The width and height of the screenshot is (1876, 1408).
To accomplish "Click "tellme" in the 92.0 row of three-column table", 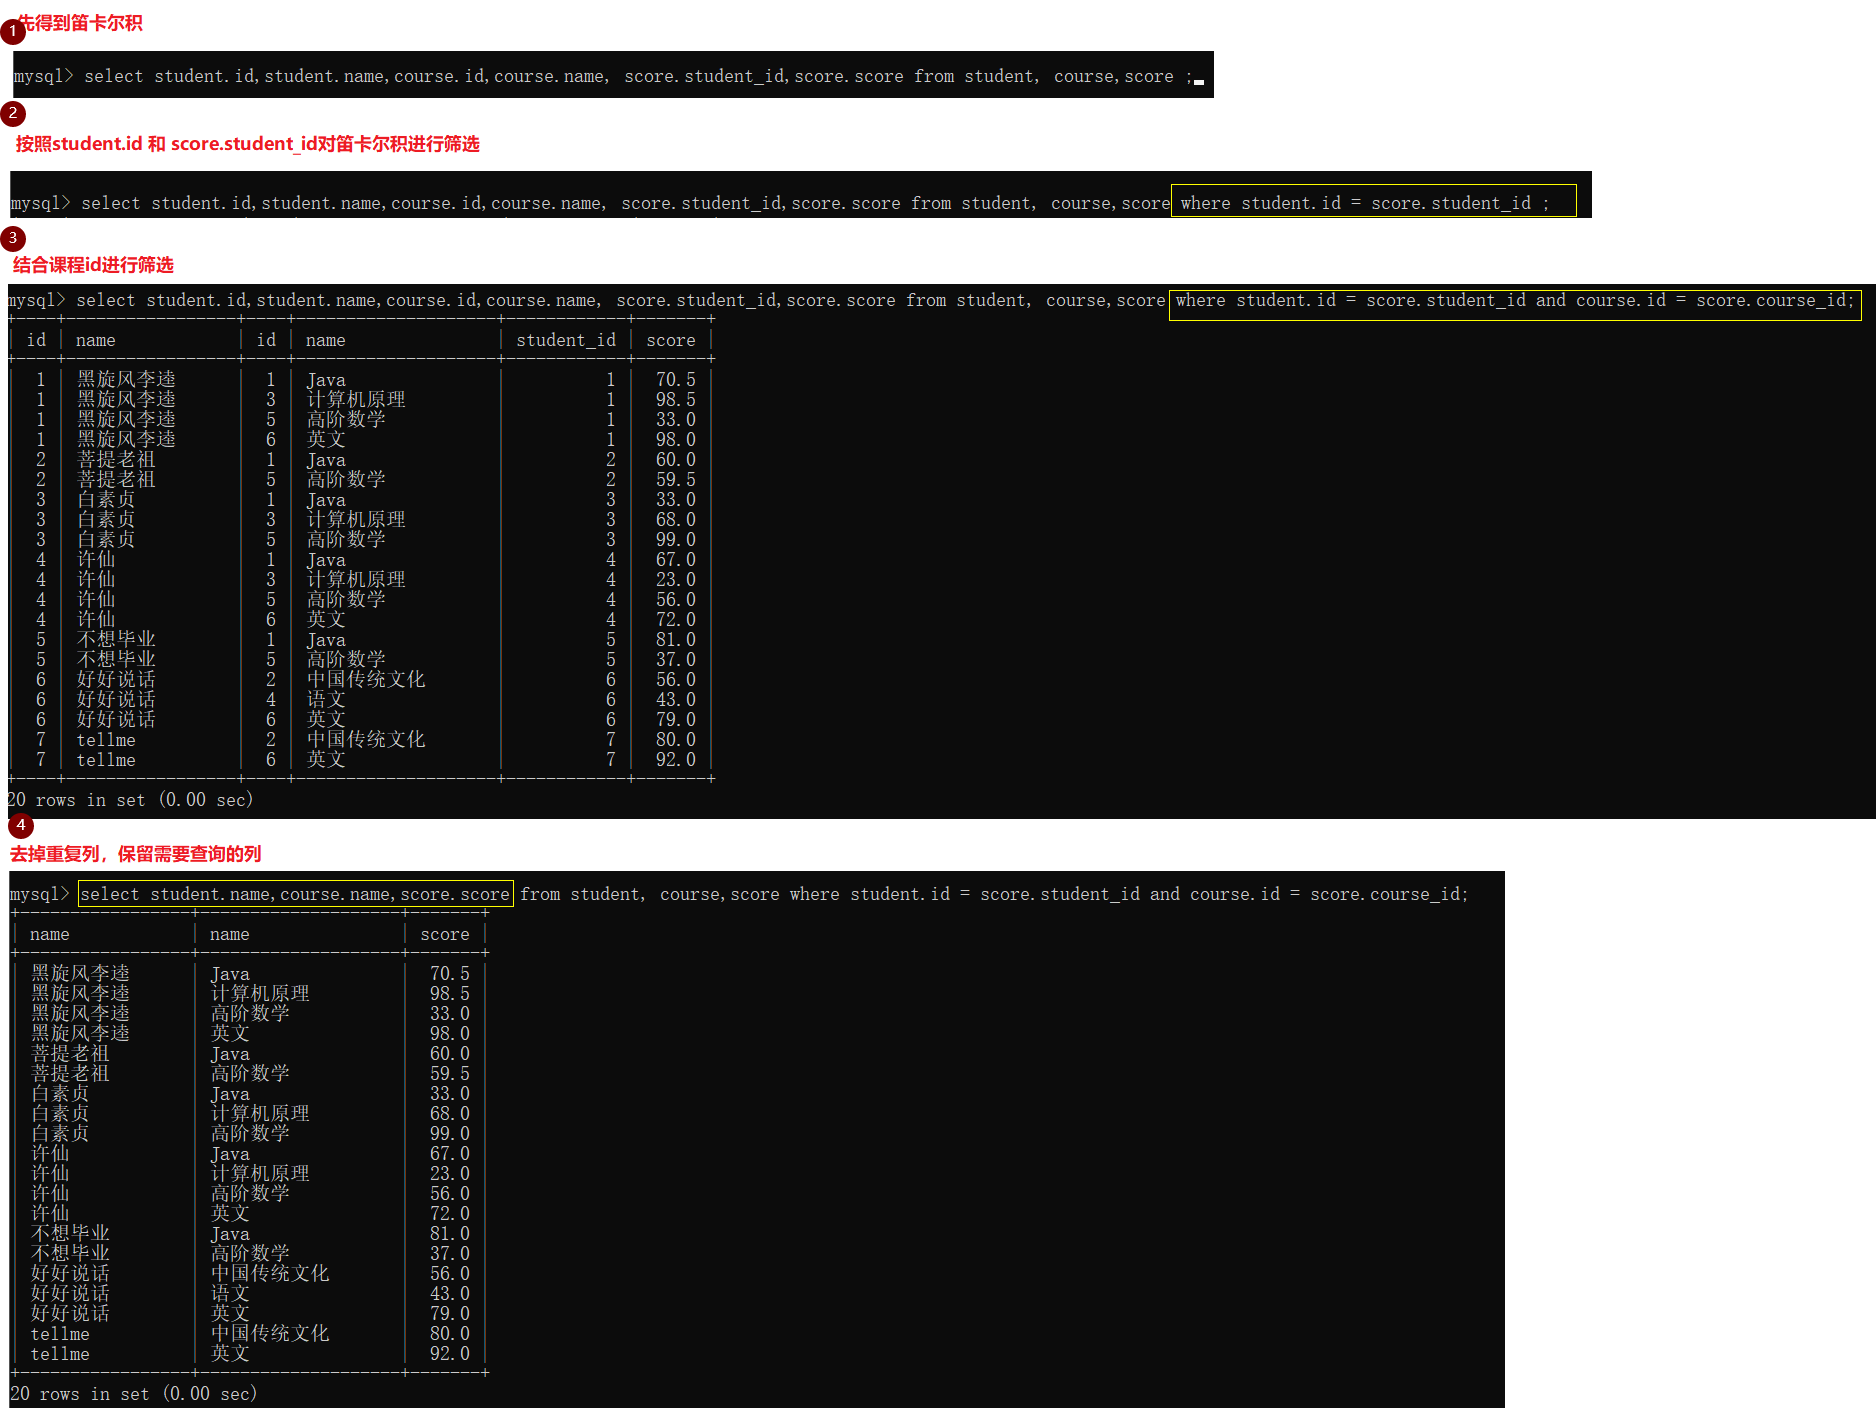I will click(60, 1354).
